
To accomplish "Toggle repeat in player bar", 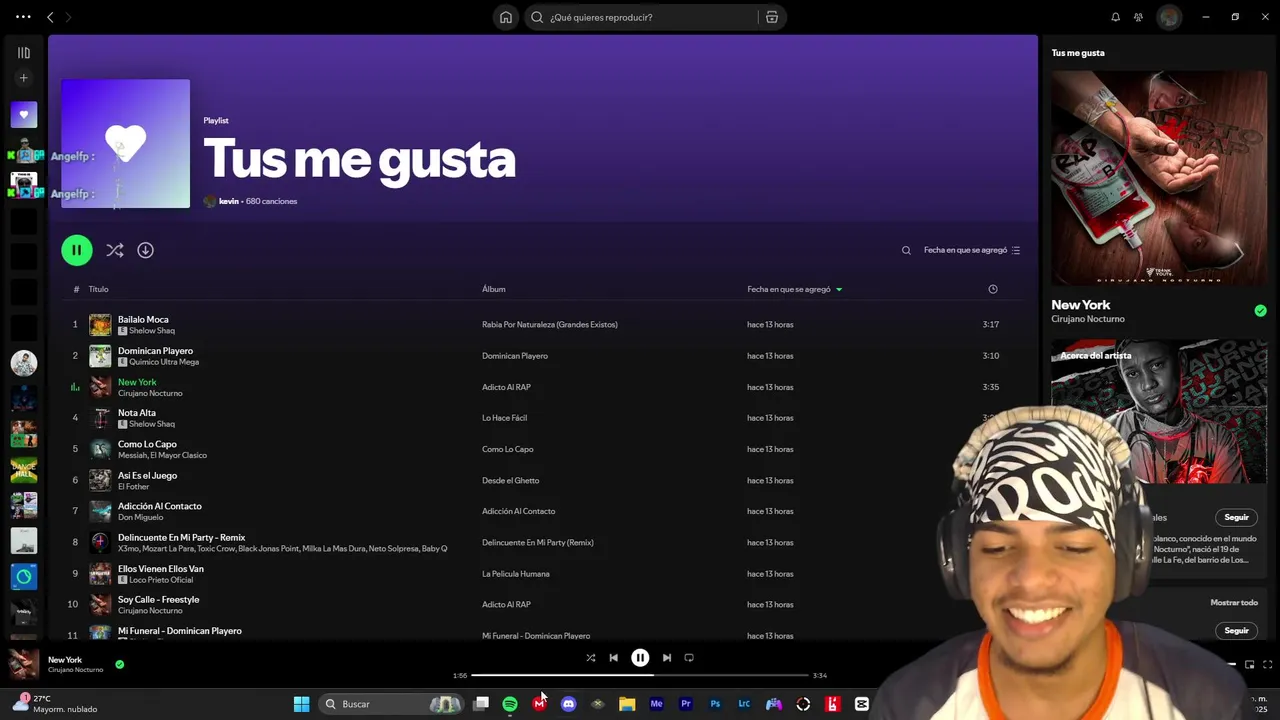I will click(689, 658).
